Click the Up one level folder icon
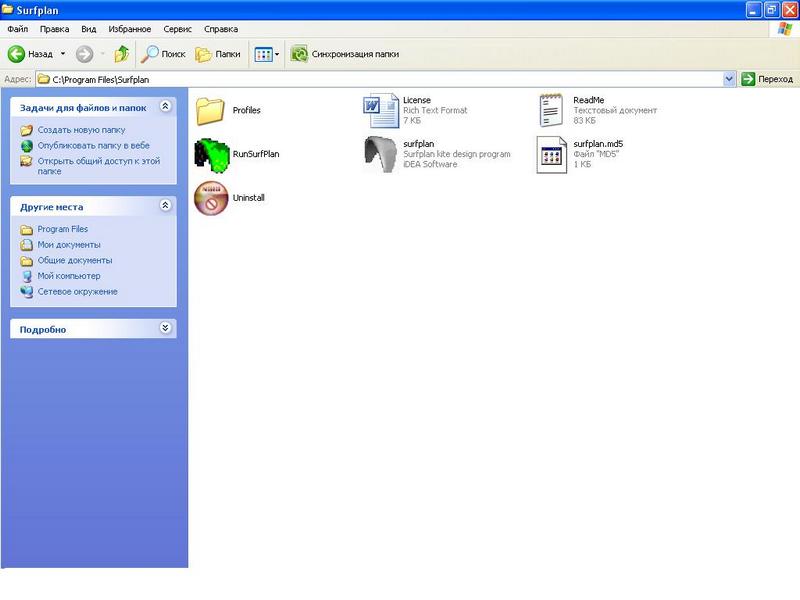Screen dimensions: 800x600 (121, 54)
